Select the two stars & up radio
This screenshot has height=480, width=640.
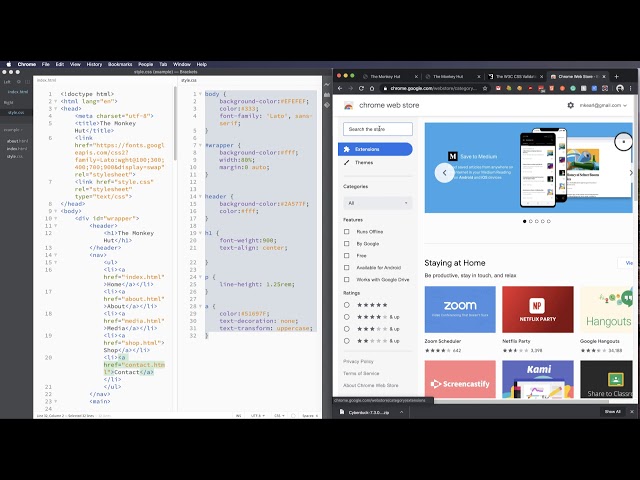[347, 341]
